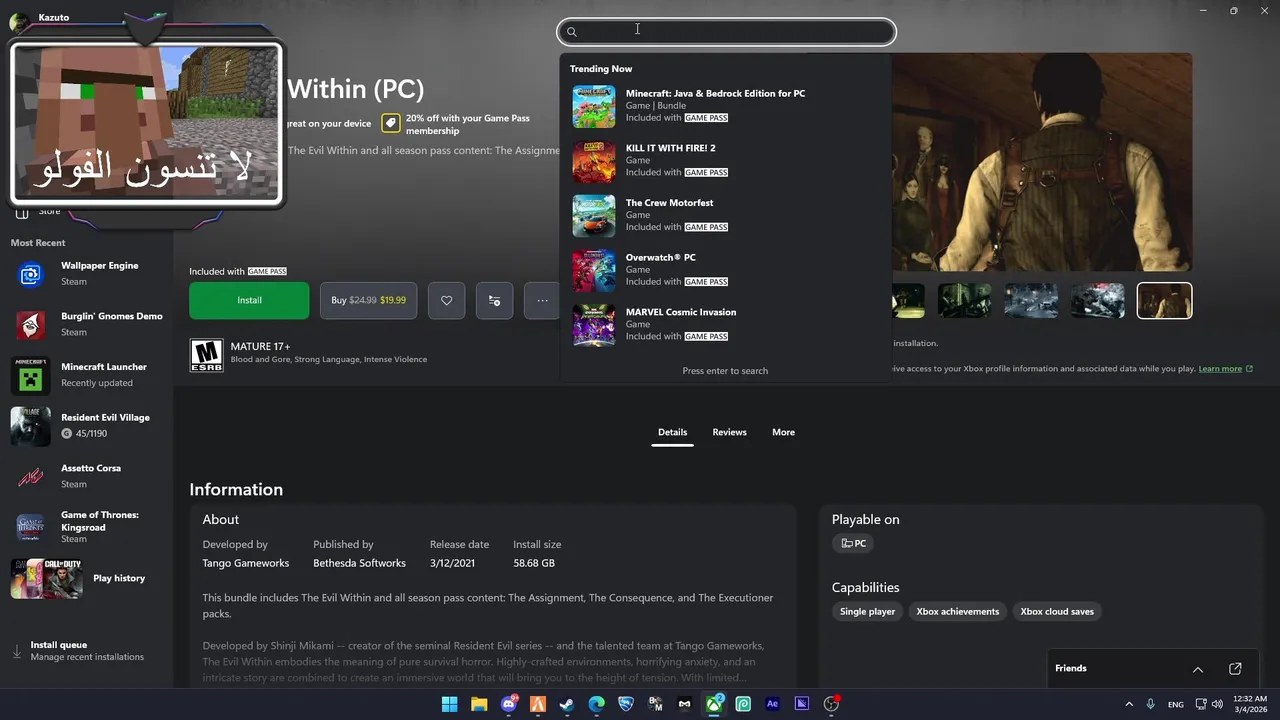Open the three-dots more options button
1280x720 pixels.
pyautogui.click(x=542, y=300)
